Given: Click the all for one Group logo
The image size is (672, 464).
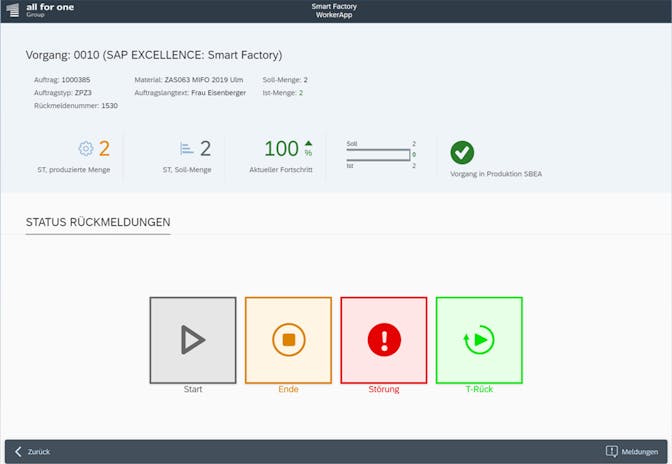Looking at the screenshot, I should point(40,10).
